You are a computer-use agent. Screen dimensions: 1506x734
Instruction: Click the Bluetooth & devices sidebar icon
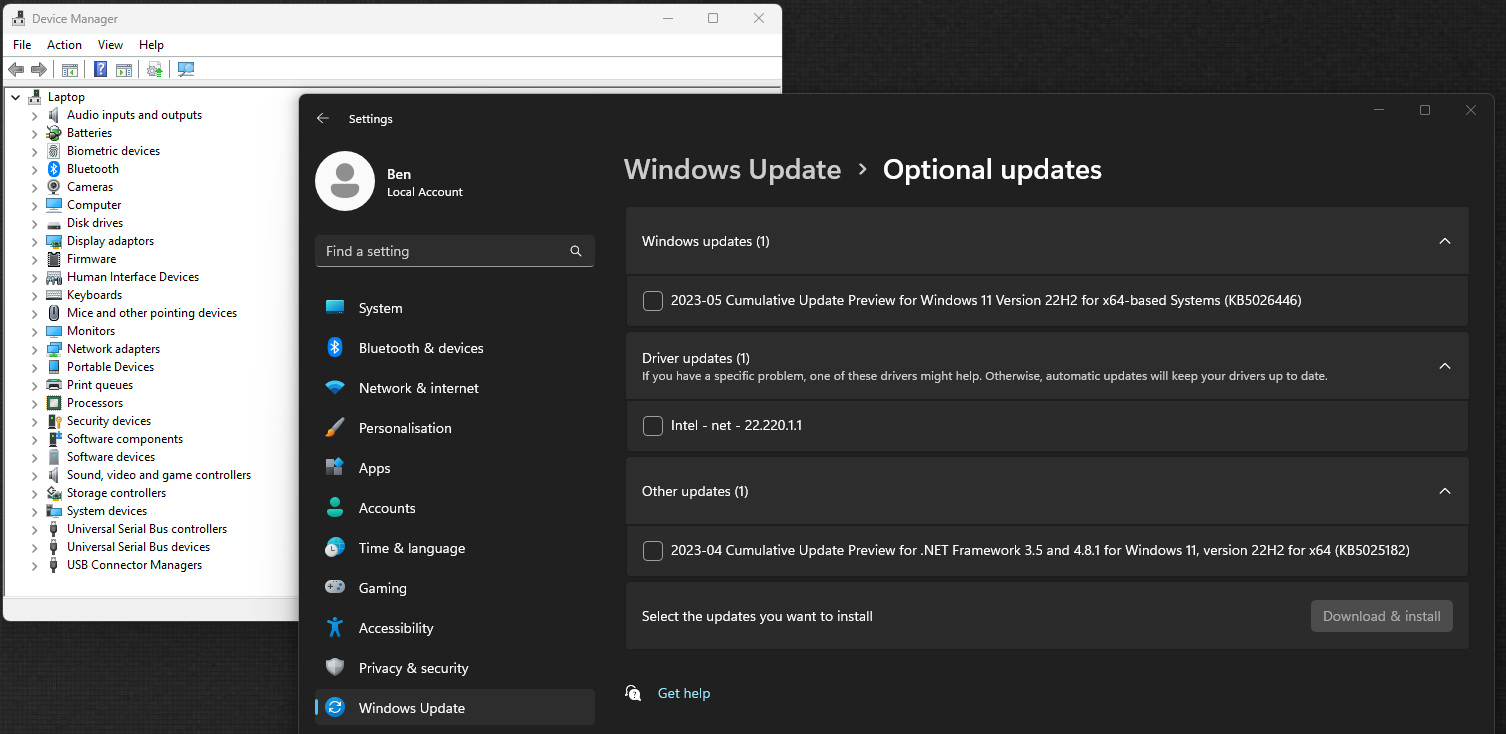(335, 348)
